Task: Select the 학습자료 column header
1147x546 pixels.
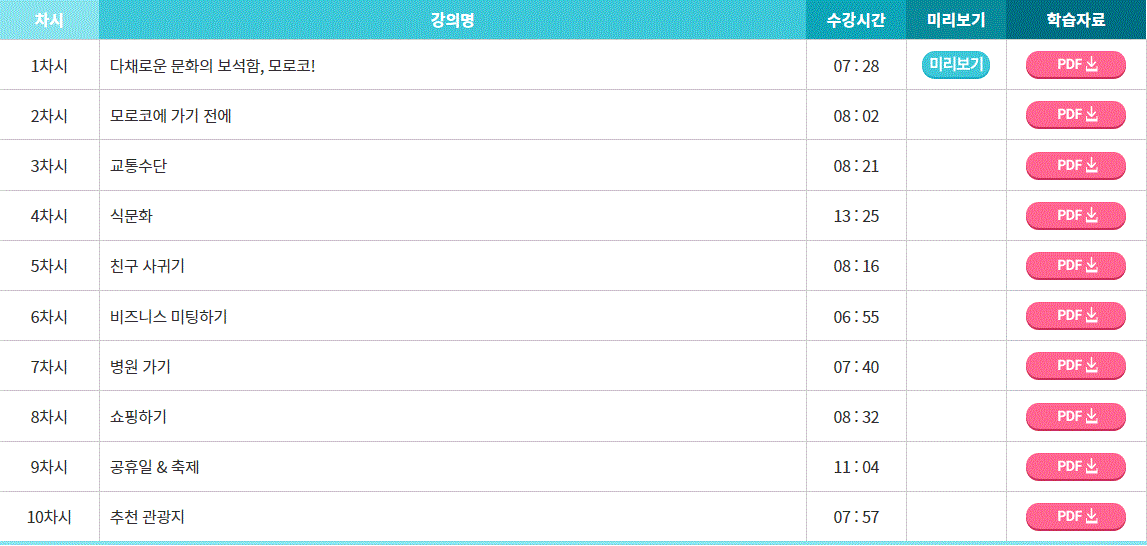Action: pyautogui.click(x=1076, y=20)
